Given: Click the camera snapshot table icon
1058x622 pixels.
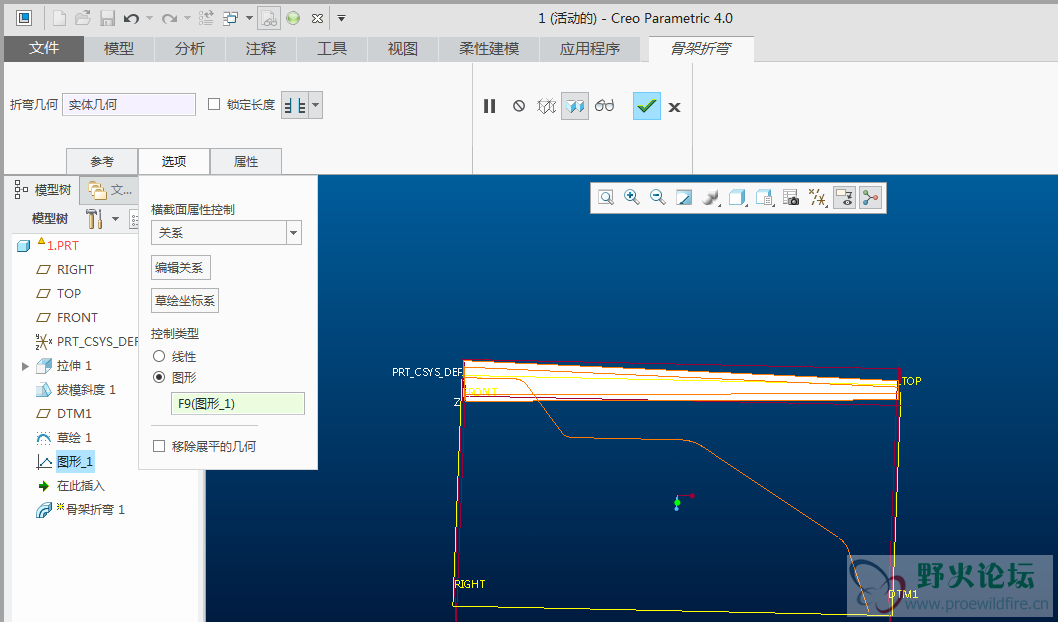Looking at the screenshot, I should tap(791, 198).
